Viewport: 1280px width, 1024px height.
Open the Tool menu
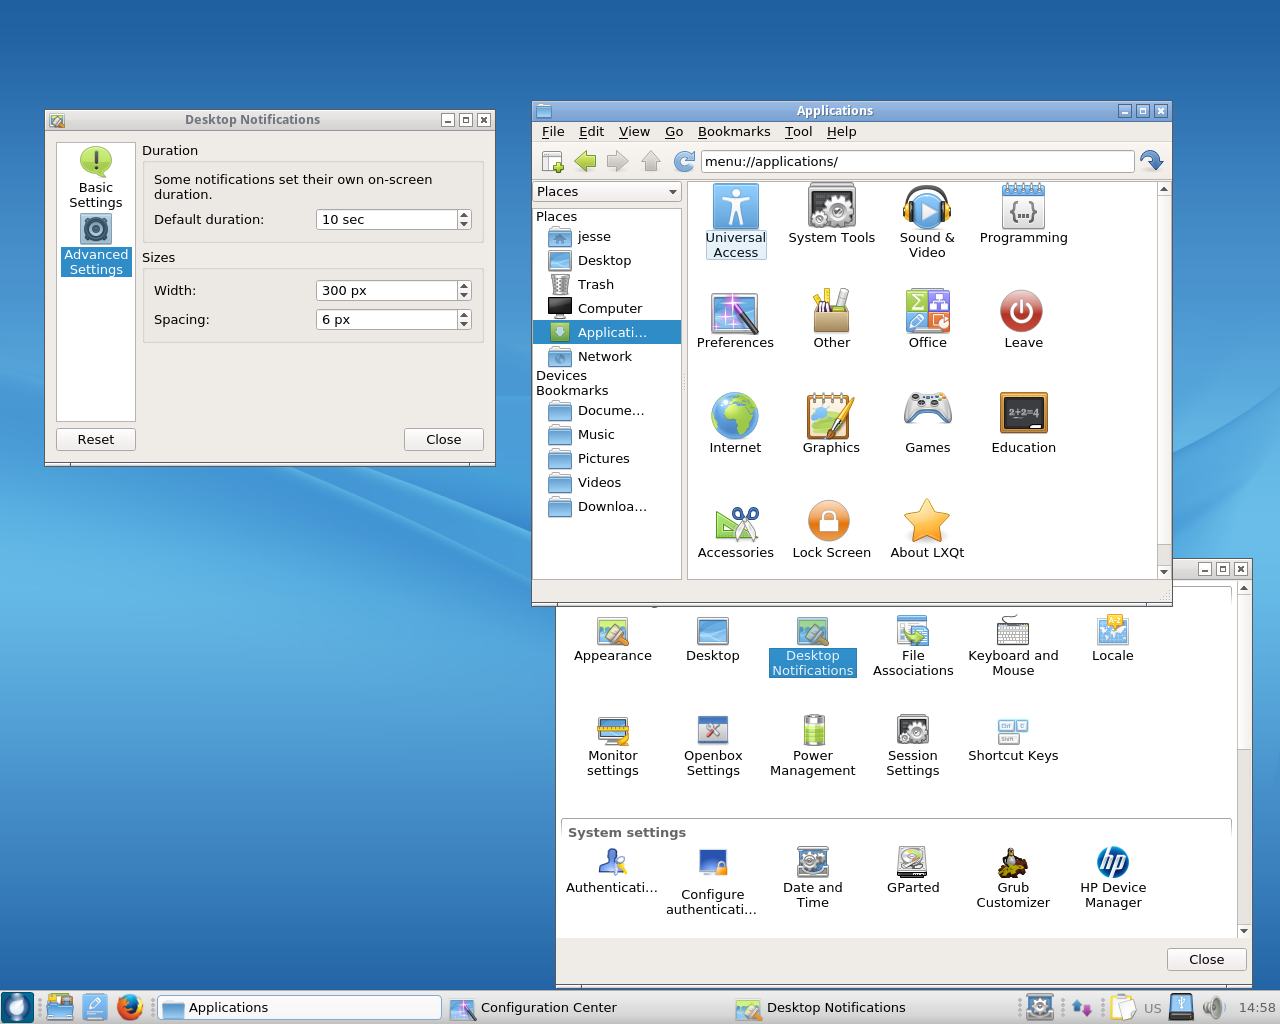click(798, 132)
